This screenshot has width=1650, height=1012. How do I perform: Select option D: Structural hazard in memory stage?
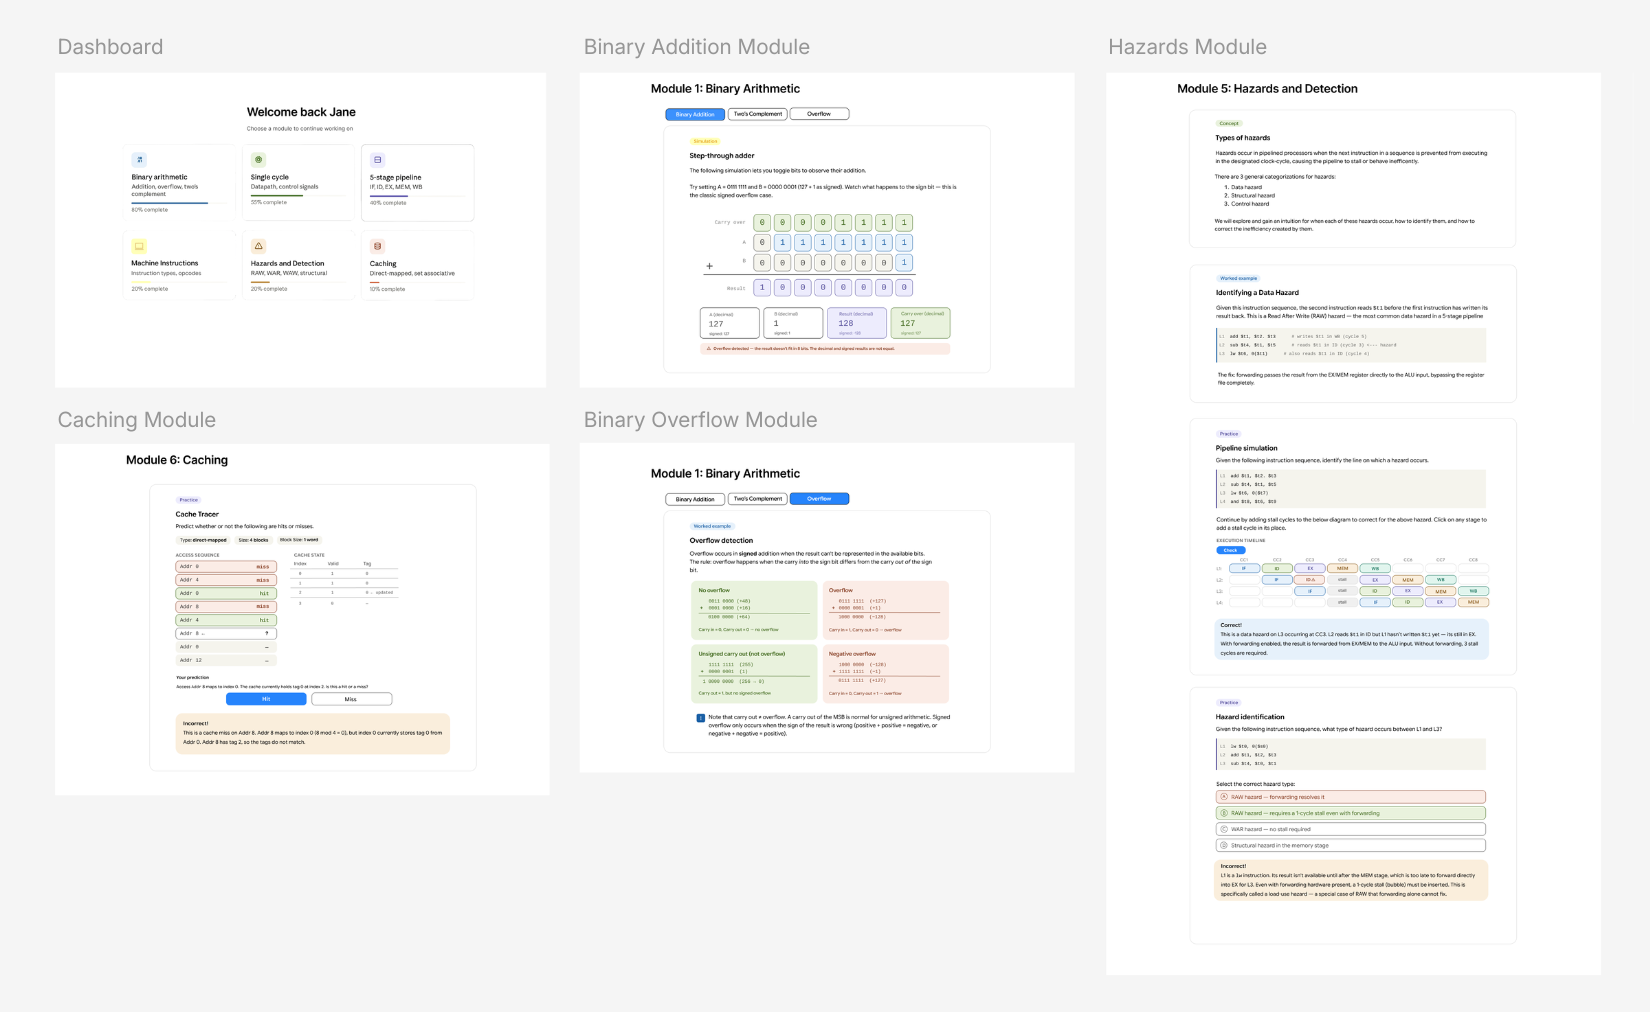click(1351, 845)
